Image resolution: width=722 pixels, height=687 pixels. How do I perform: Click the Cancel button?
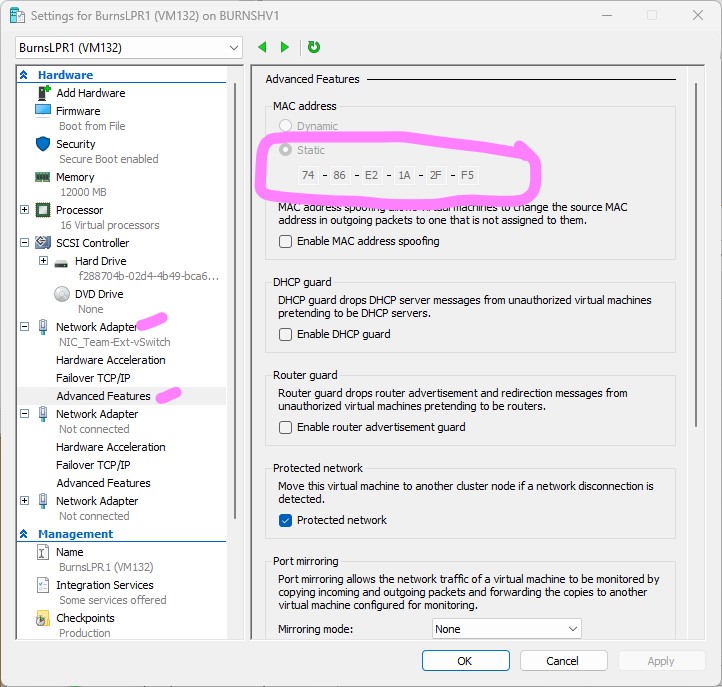pyautogui.click(x=563, y=661)
